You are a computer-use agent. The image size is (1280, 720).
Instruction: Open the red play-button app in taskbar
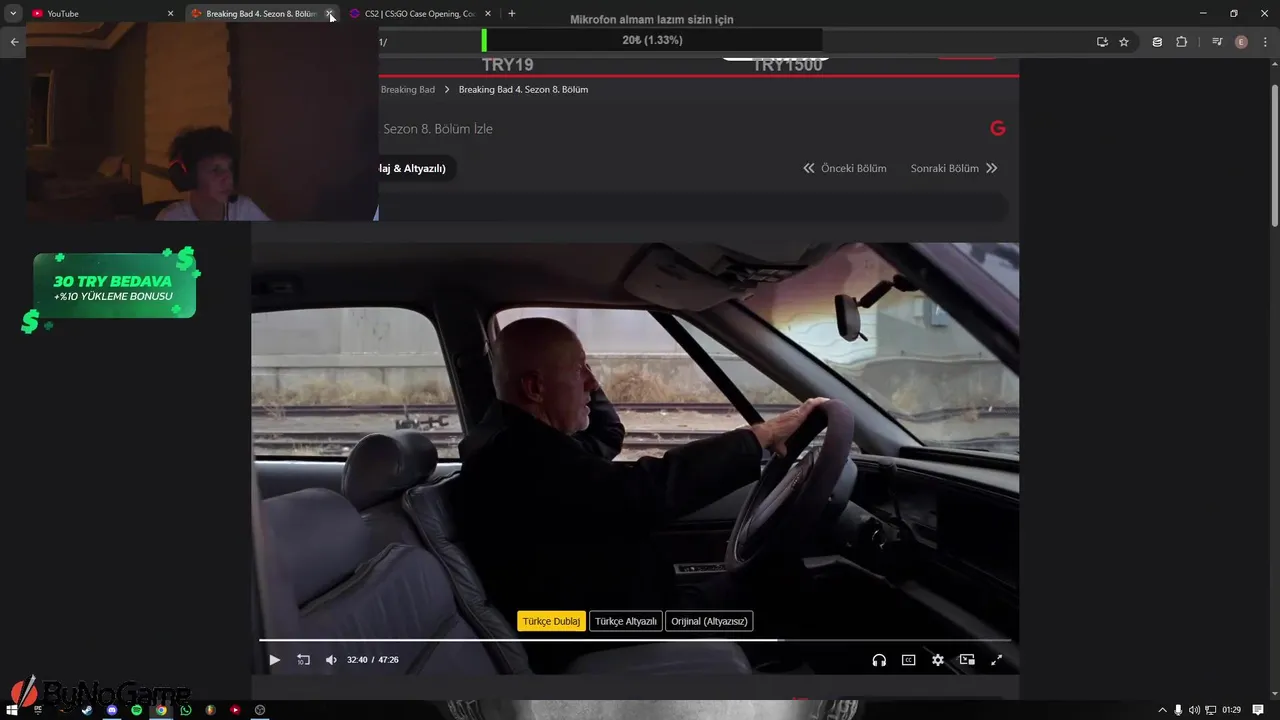pyautogui.click(x=235, y=710)
